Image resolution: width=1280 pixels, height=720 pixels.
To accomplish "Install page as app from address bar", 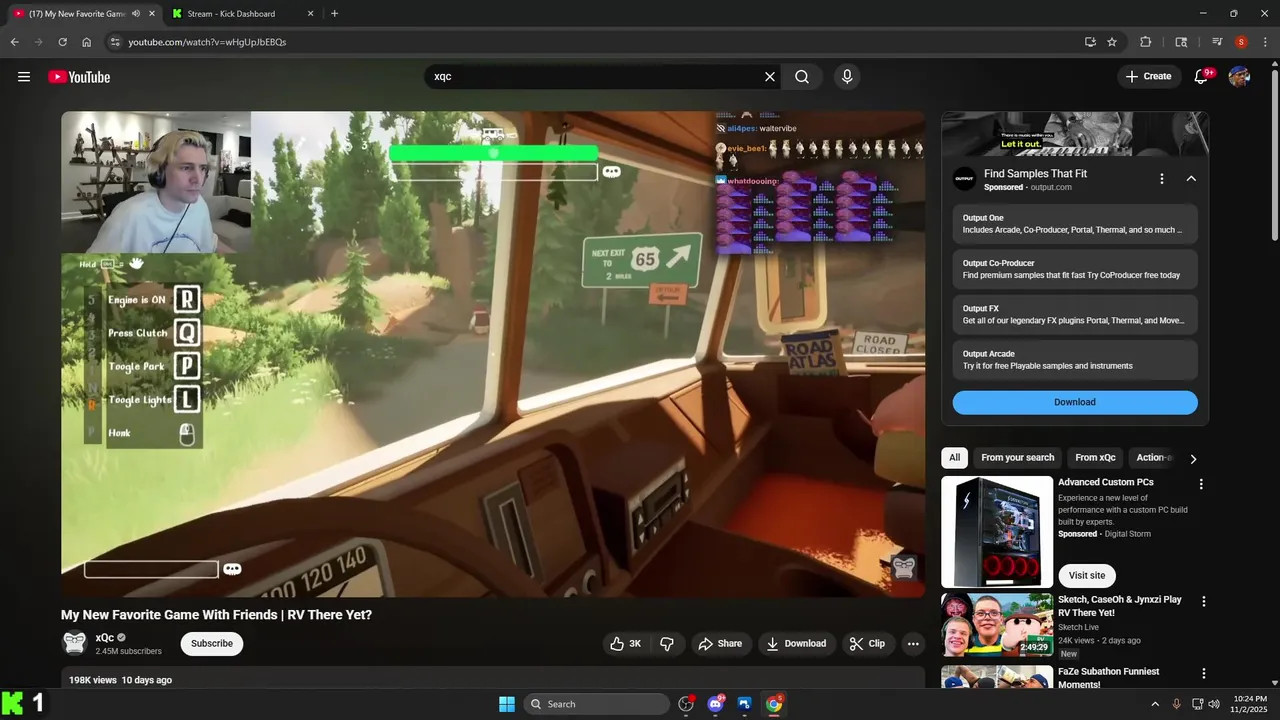I will click(x=1090, y=42).
